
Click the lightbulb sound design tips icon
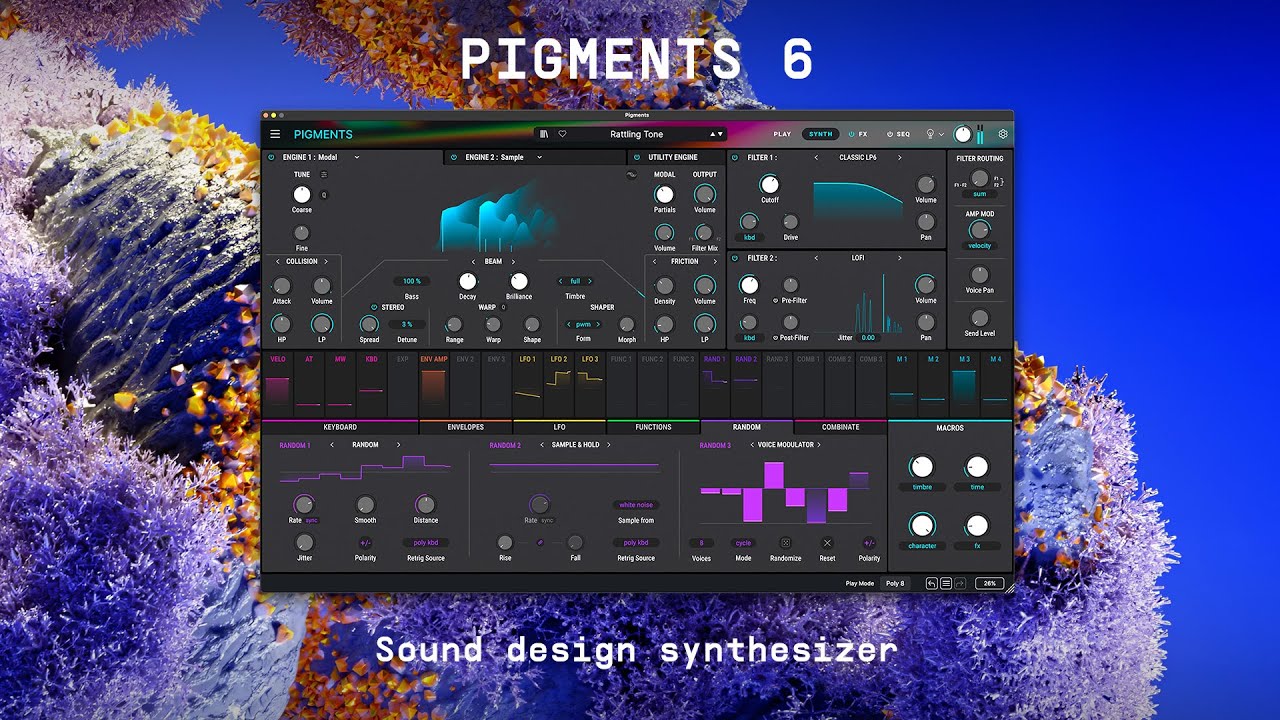[930, 134]
